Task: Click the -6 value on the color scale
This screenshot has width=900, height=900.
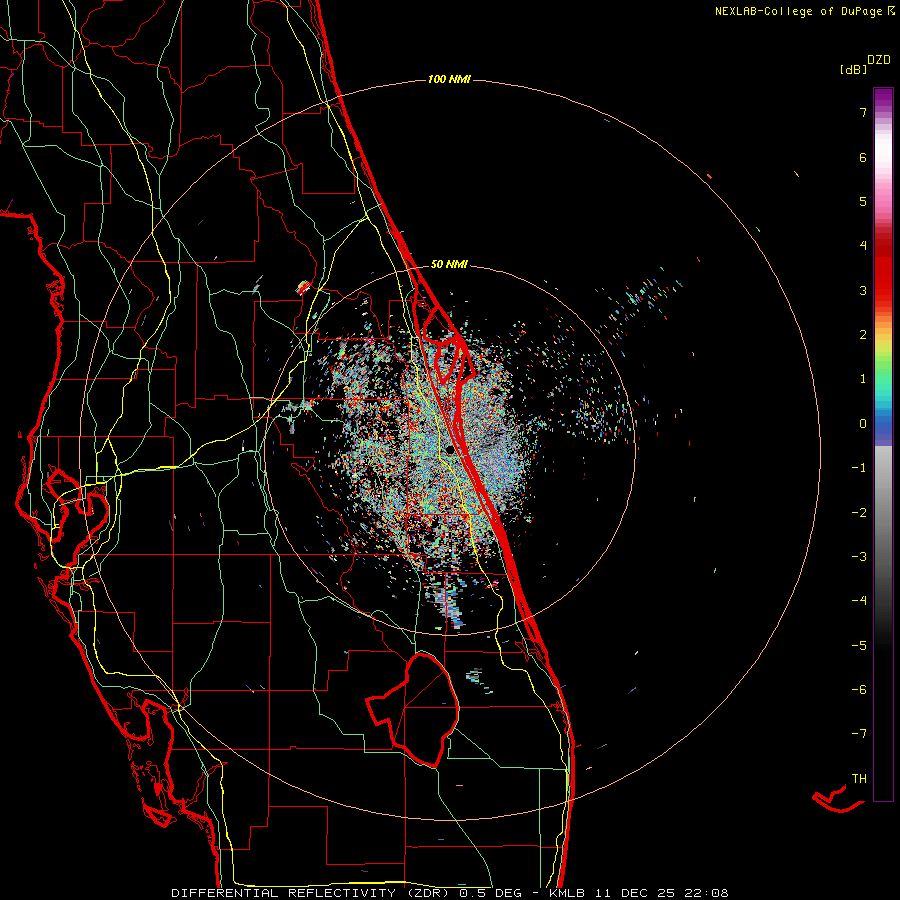Action: [859, 690]
